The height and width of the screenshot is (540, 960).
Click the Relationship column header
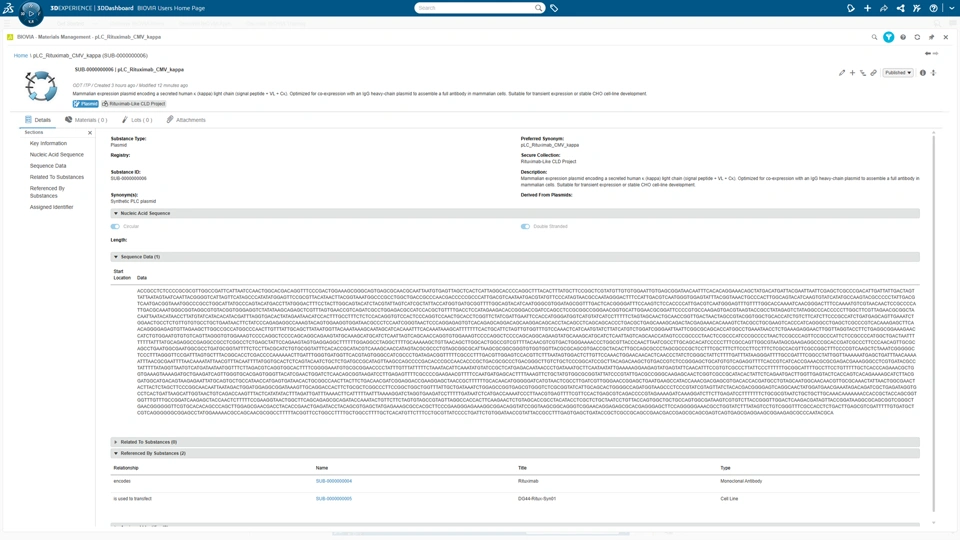pyautogui.click(x=126, y=468)
